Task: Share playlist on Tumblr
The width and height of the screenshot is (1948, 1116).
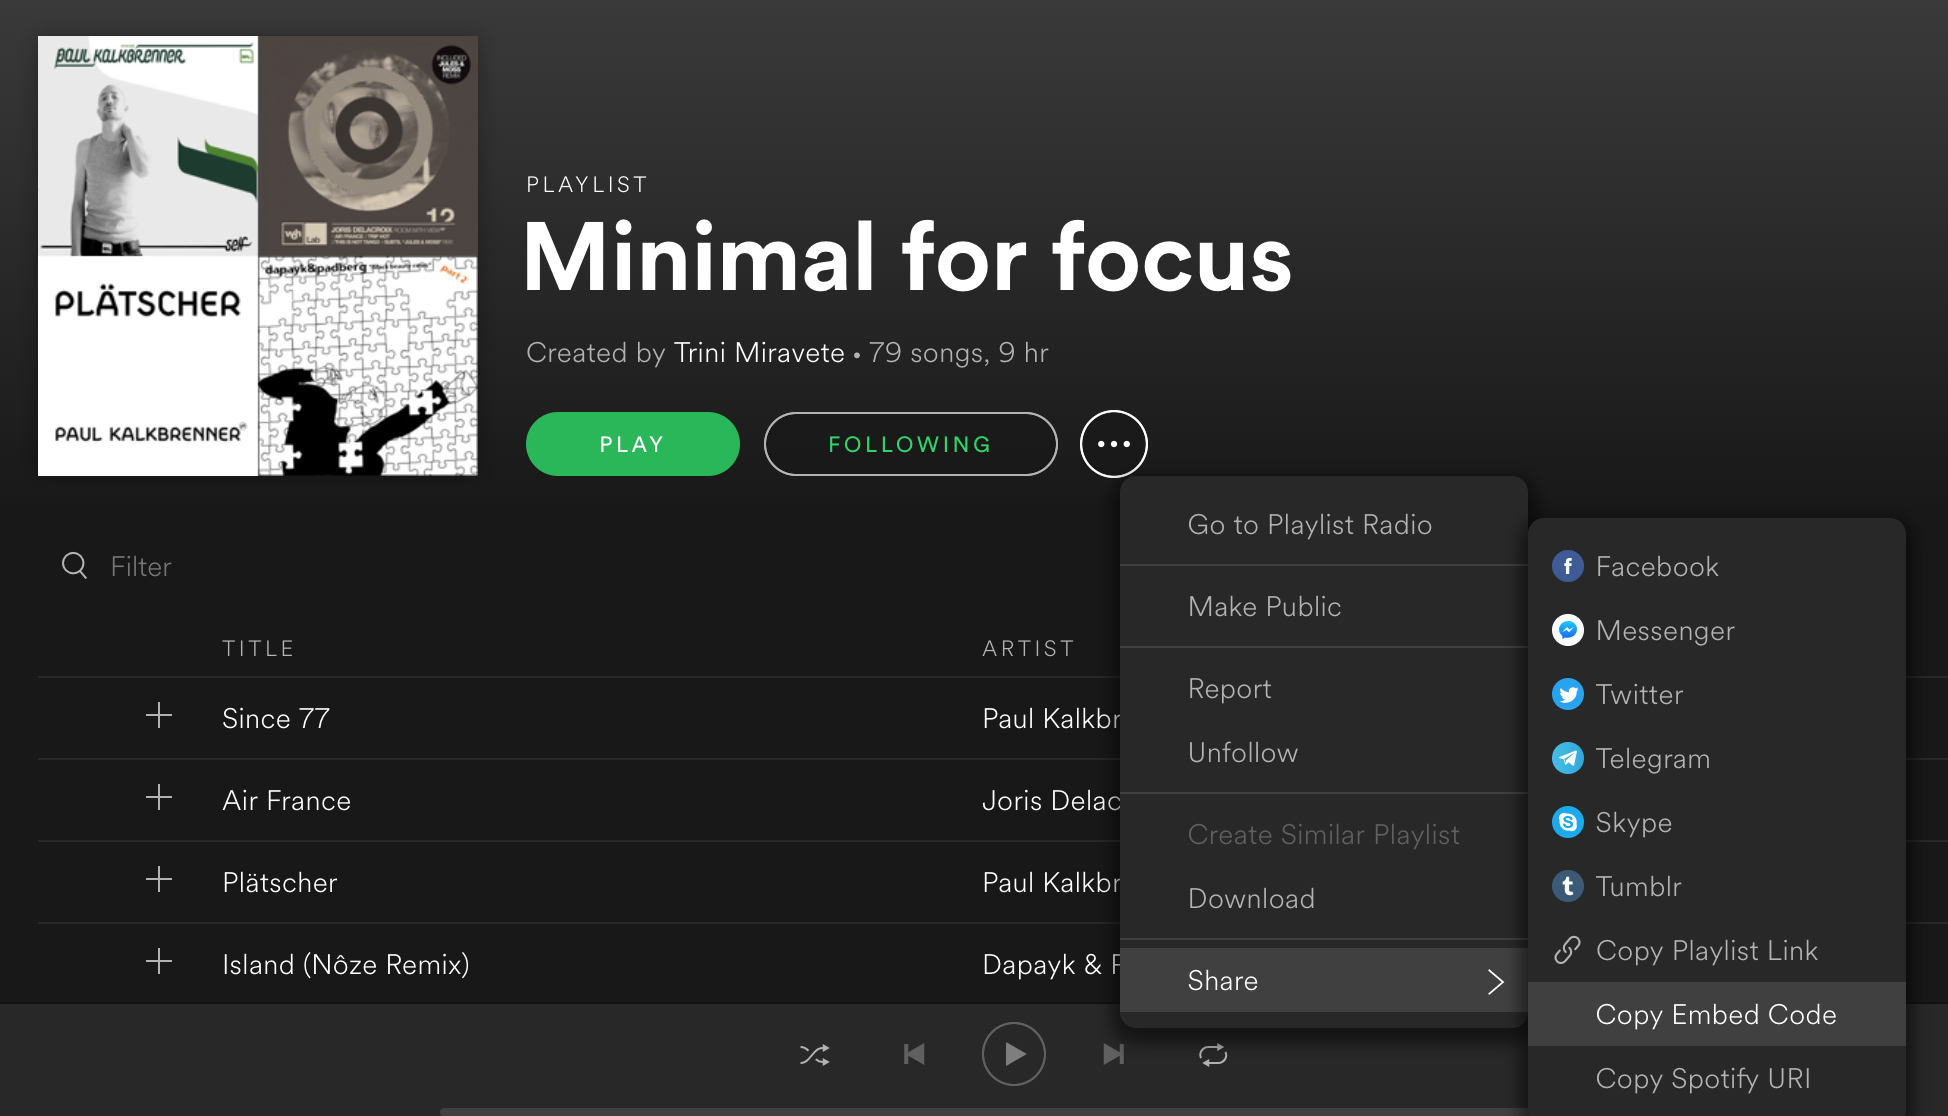Action: [x=1638, y=887]
